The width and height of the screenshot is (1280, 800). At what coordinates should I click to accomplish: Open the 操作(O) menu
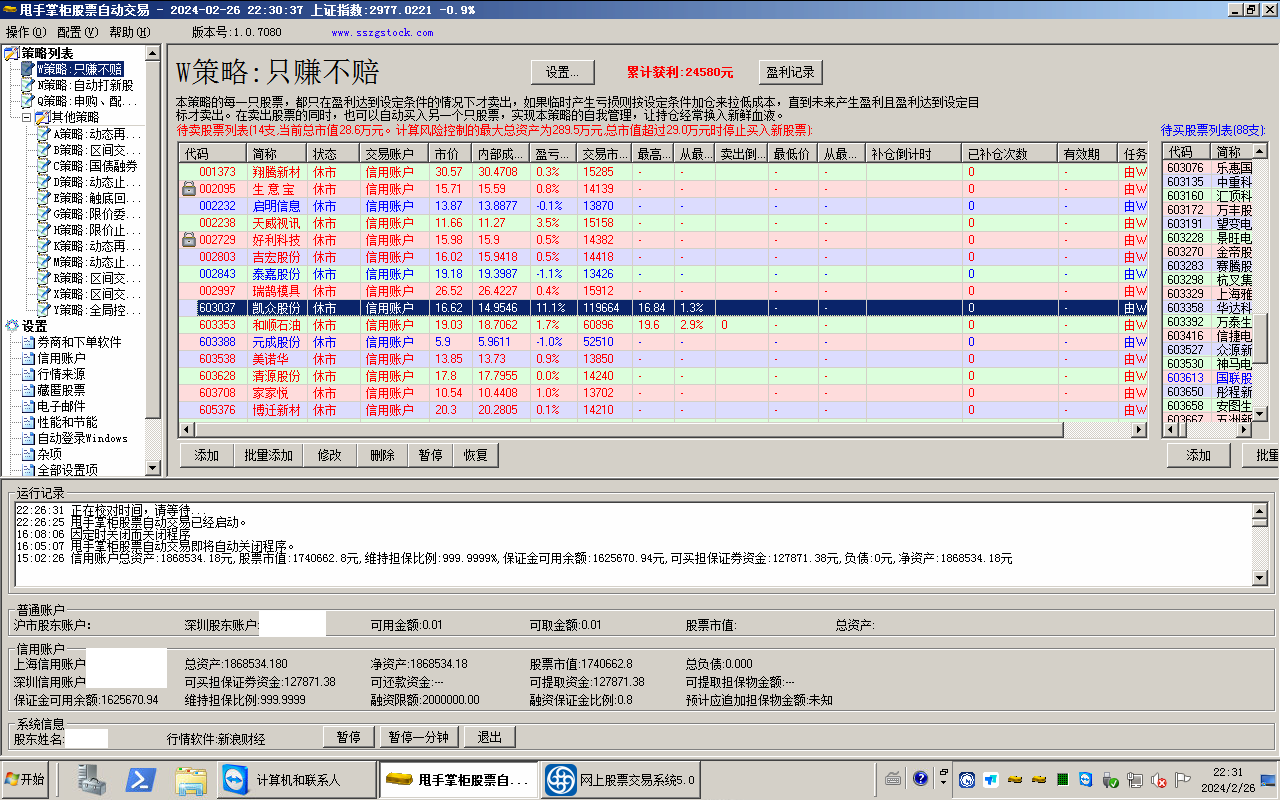[x=26, y=32]
